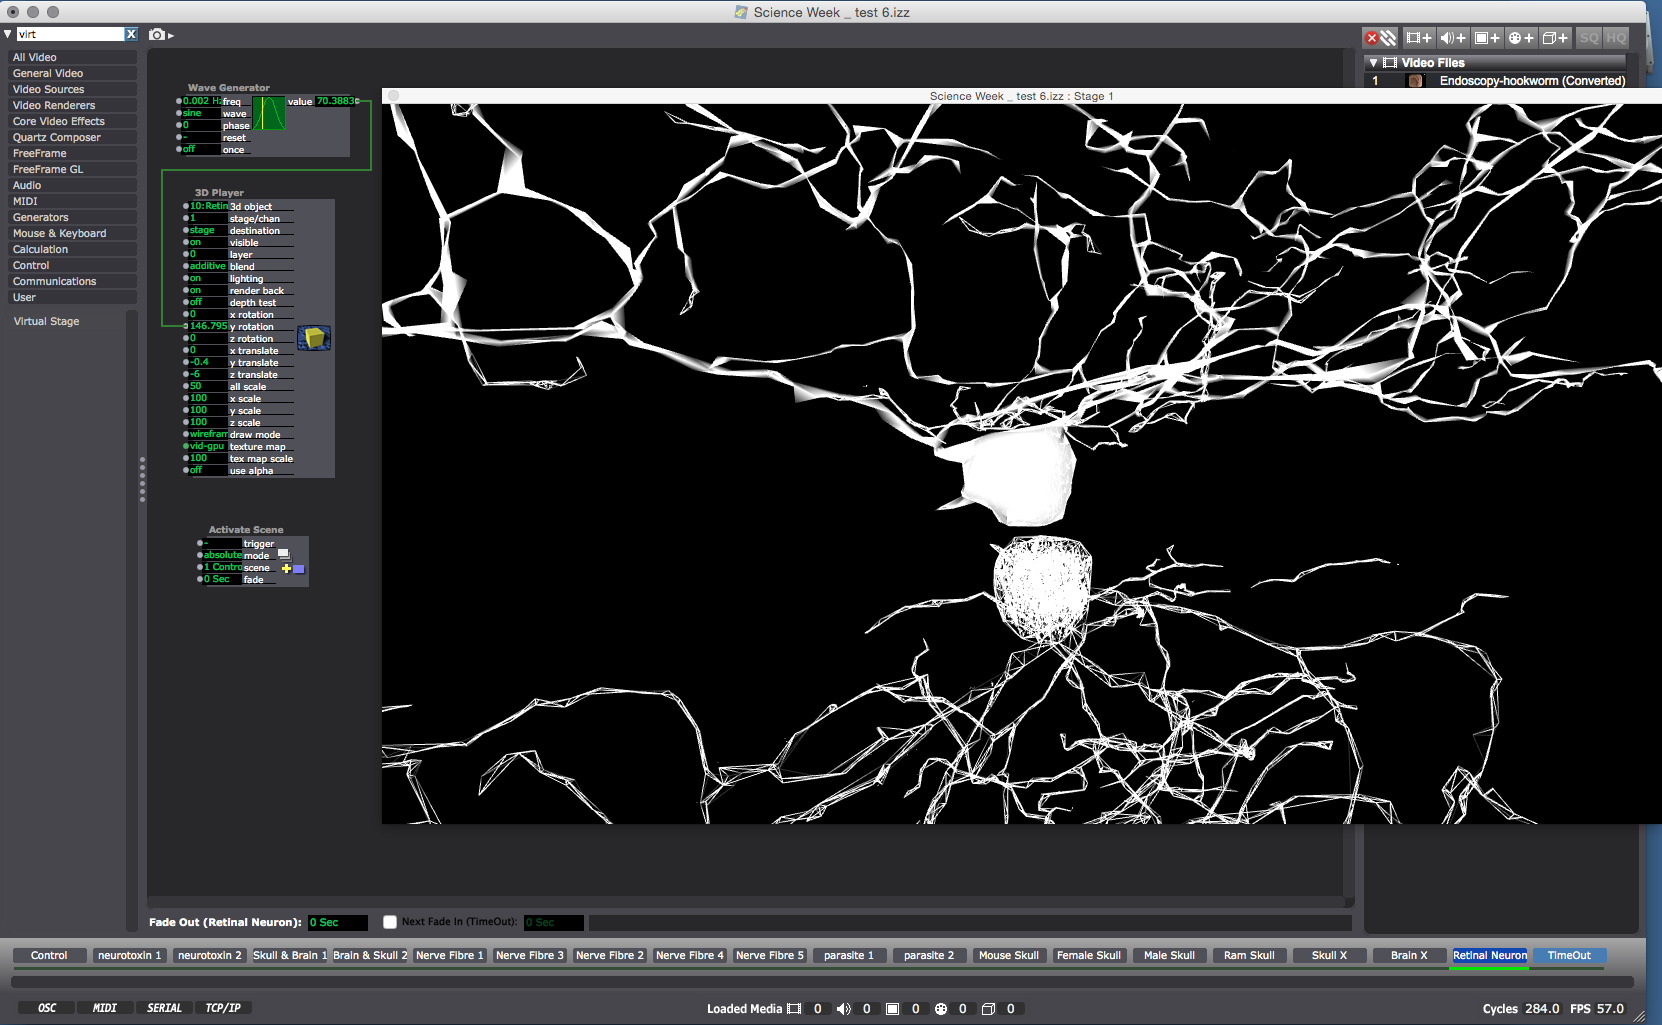Click the splitter dots beside the toolbox

point(142,479)
